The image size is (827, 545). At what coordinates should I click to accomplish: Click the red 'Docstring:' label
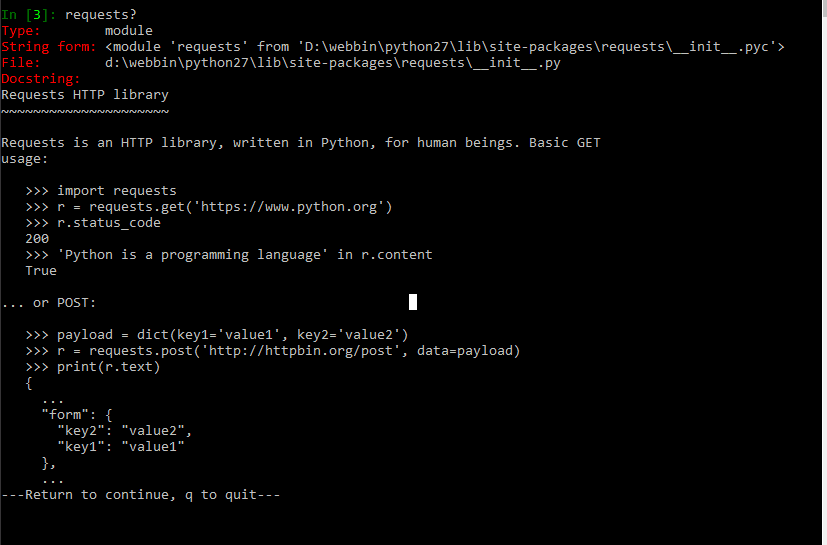coord(41,79)
